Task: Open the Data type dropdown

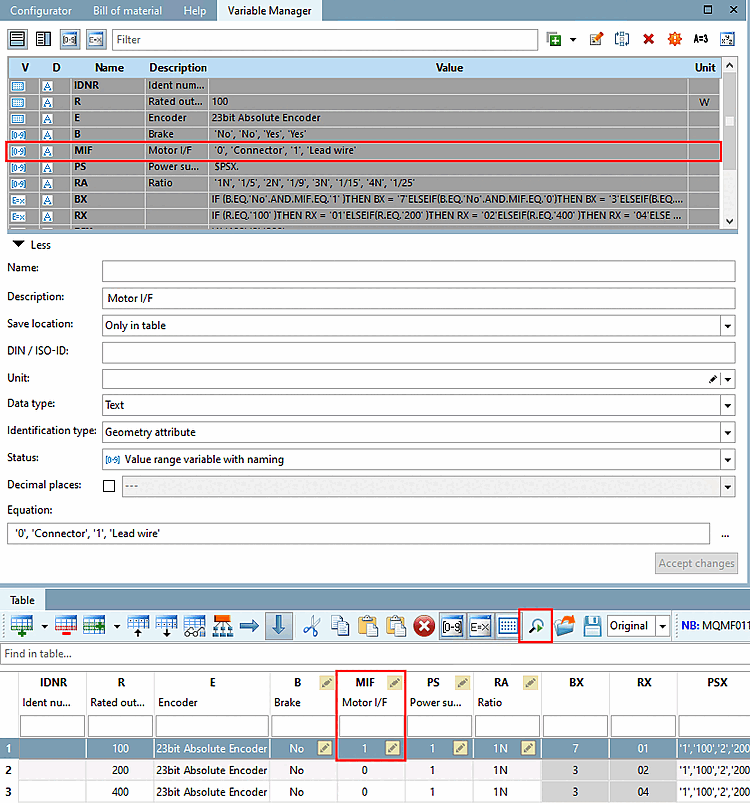Action: click(727, 406)
